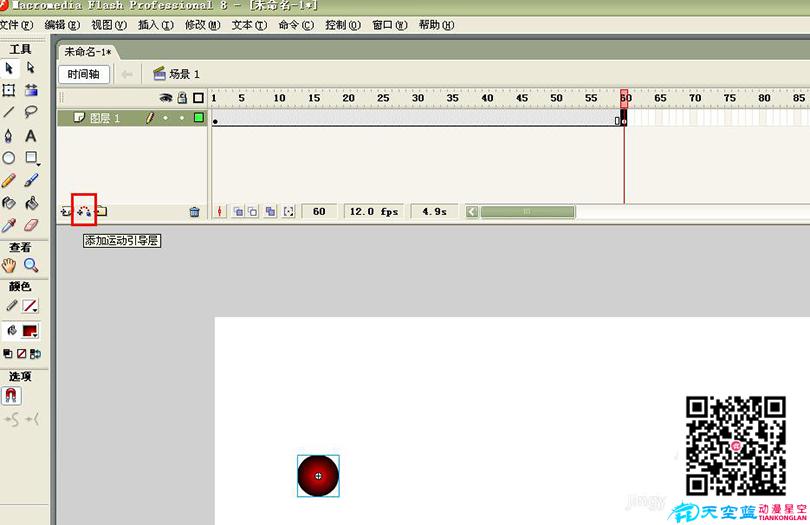810x525 pixels.
Task: Toggle show/hide all layers eye icon
Action: (165, 98)
